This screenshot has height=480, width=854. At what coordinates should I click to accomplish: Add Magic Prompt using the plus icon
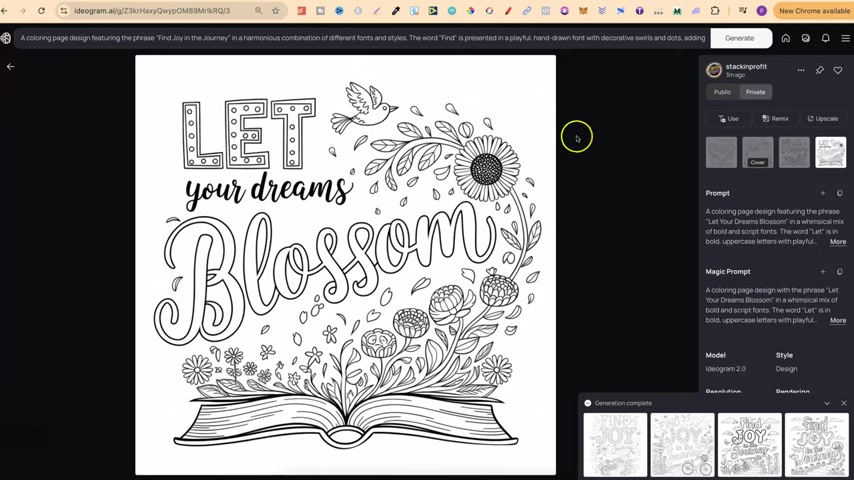(x=823, y=271)
